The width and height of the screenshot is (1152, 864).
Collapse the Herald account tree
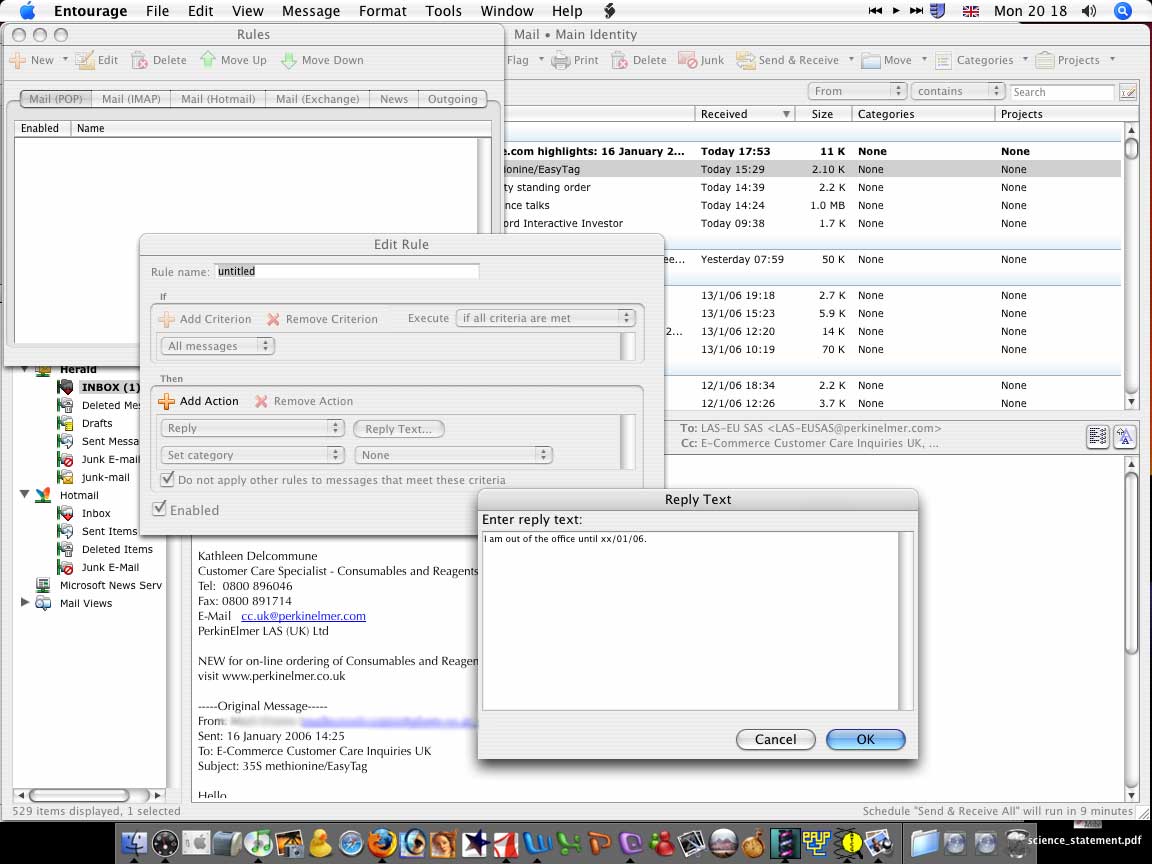(x=24, y=369)
